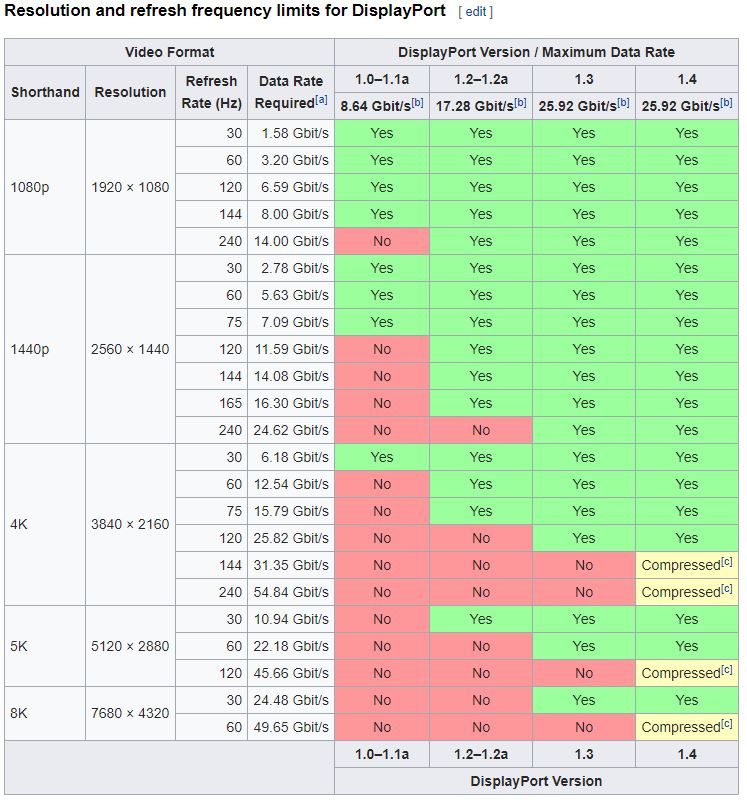Click the Resolution column header
Viewport: 747px width, 800px height.
(130, 92)
